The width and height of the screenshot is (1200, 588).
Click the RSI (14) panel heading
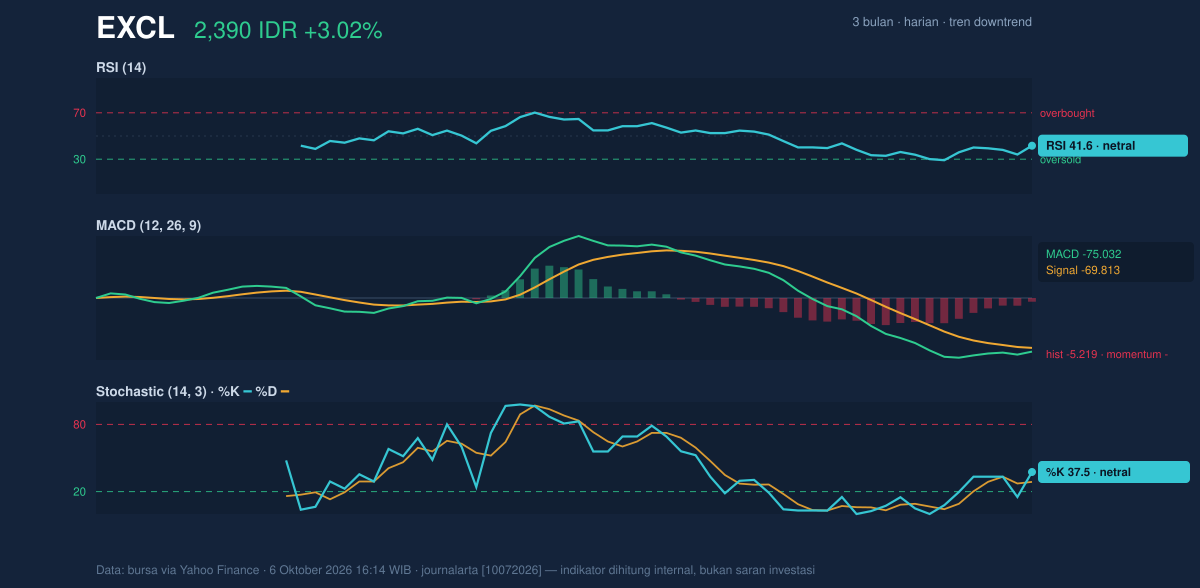[x=121, y=67]
